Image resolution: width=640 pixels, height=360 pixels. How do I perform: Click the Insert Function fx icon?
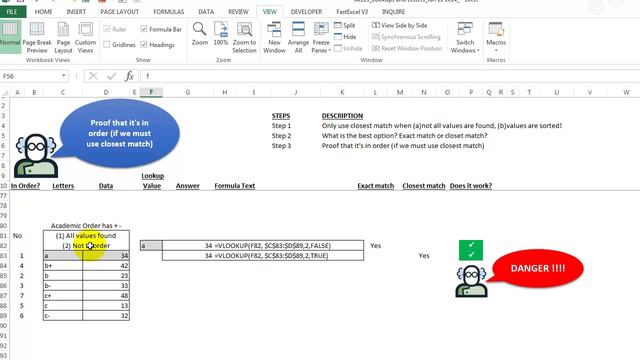(129, 76)
